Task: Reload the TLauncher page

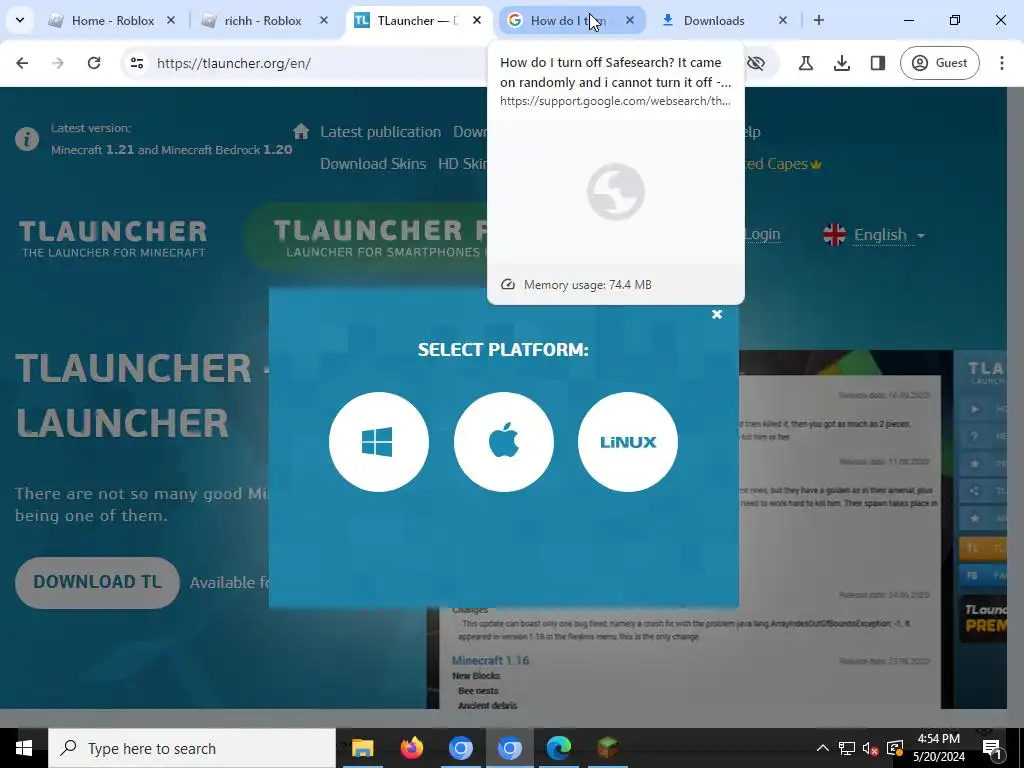Action: 94,63
